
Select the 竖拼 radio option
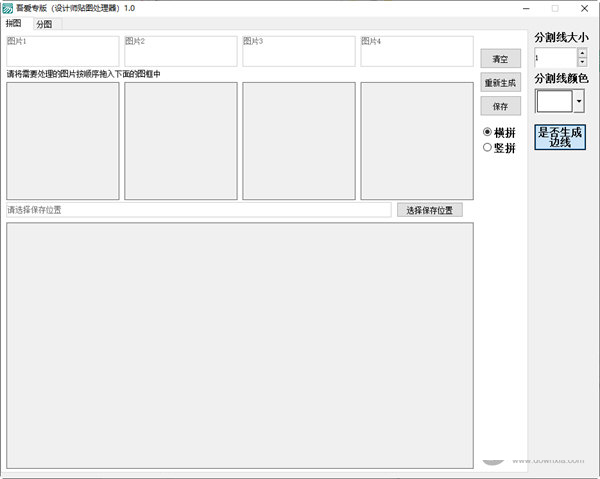[x=488, y=148]
